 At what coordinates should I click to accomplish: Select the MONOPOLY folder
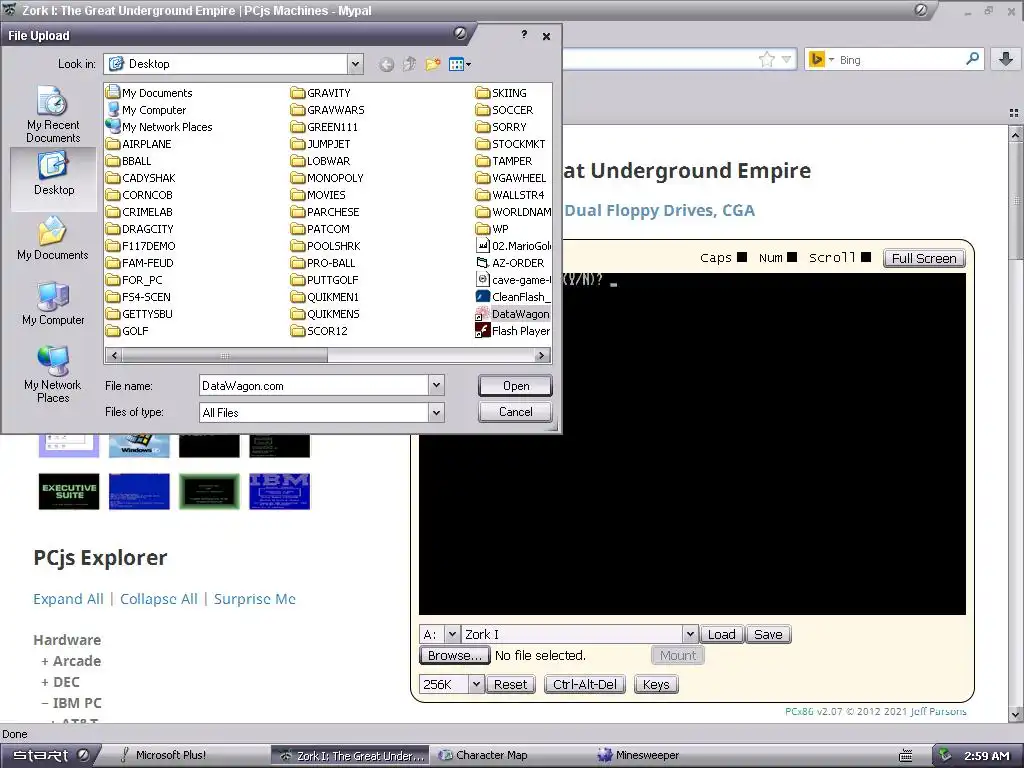click(x=327, y=178)
